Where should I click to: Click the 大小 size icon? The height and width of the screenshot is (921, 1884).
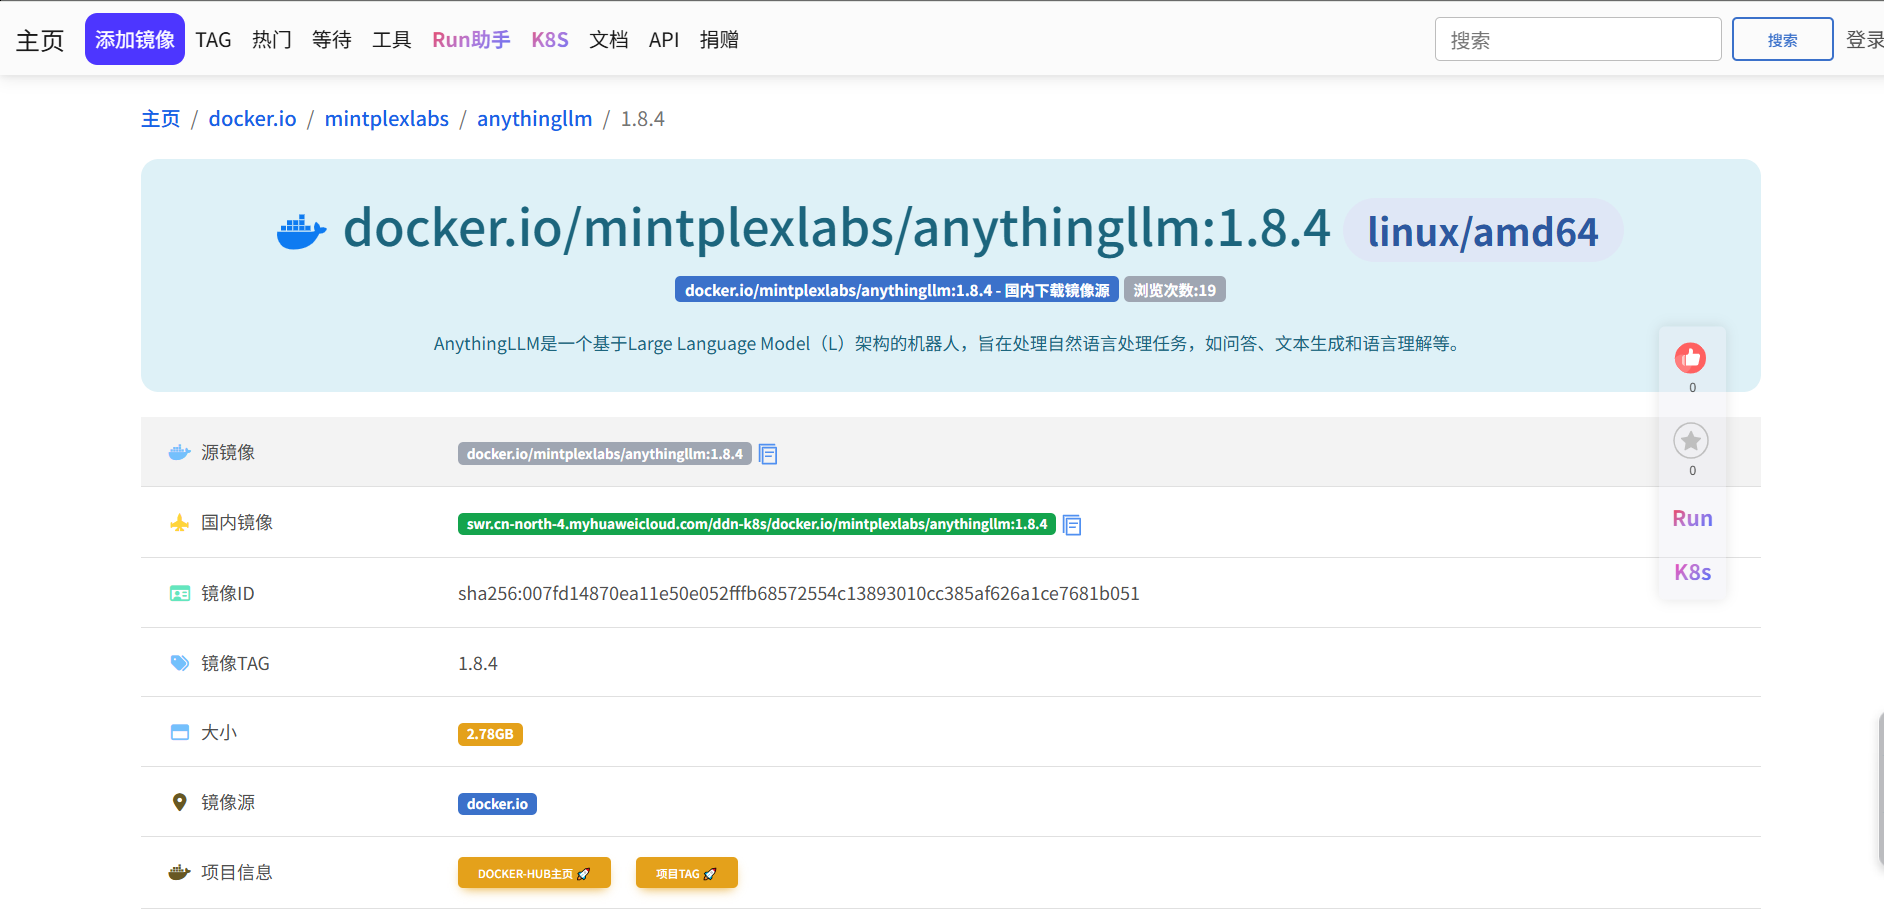tap(180, 732)
